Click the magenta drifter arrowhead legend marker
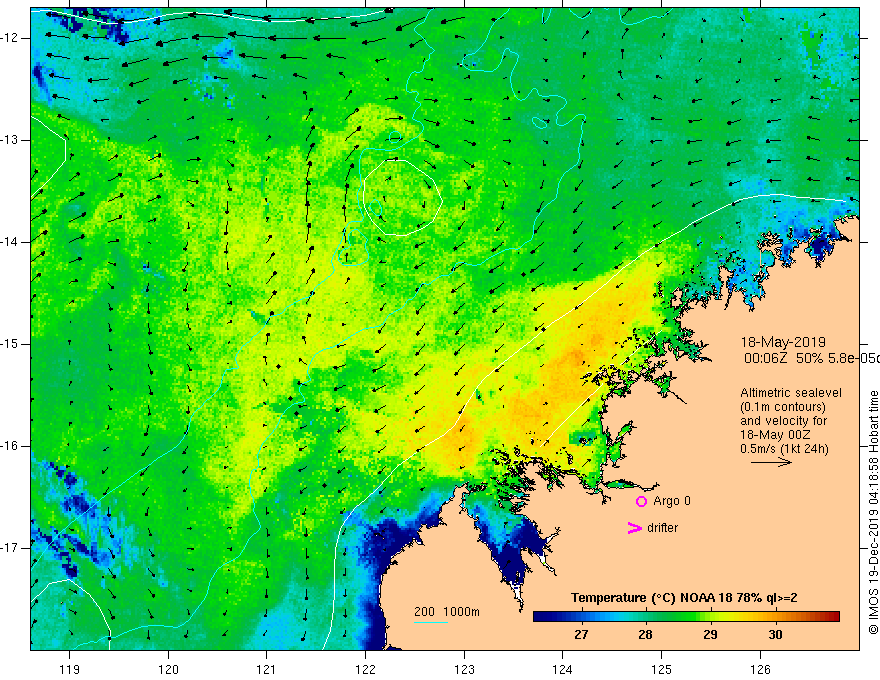Image resolution: width=880 pixels, height=680 pixels. point(634,528)
